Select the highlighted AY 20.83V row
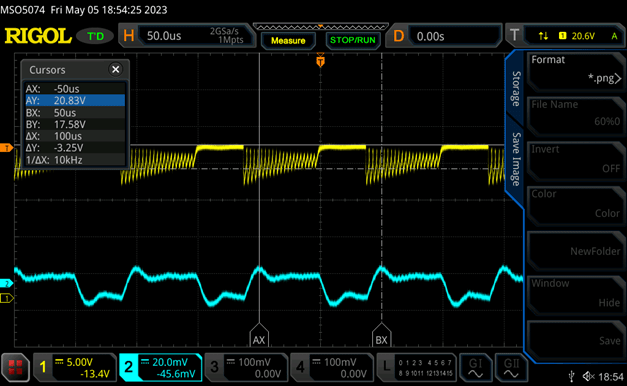The height and width of the screenshot is (386, 627). (75, 100)
